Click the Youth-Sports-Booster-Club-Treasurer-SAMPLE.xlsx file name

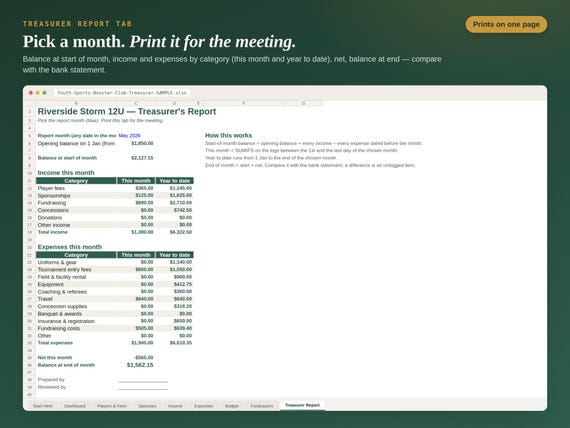122,93
